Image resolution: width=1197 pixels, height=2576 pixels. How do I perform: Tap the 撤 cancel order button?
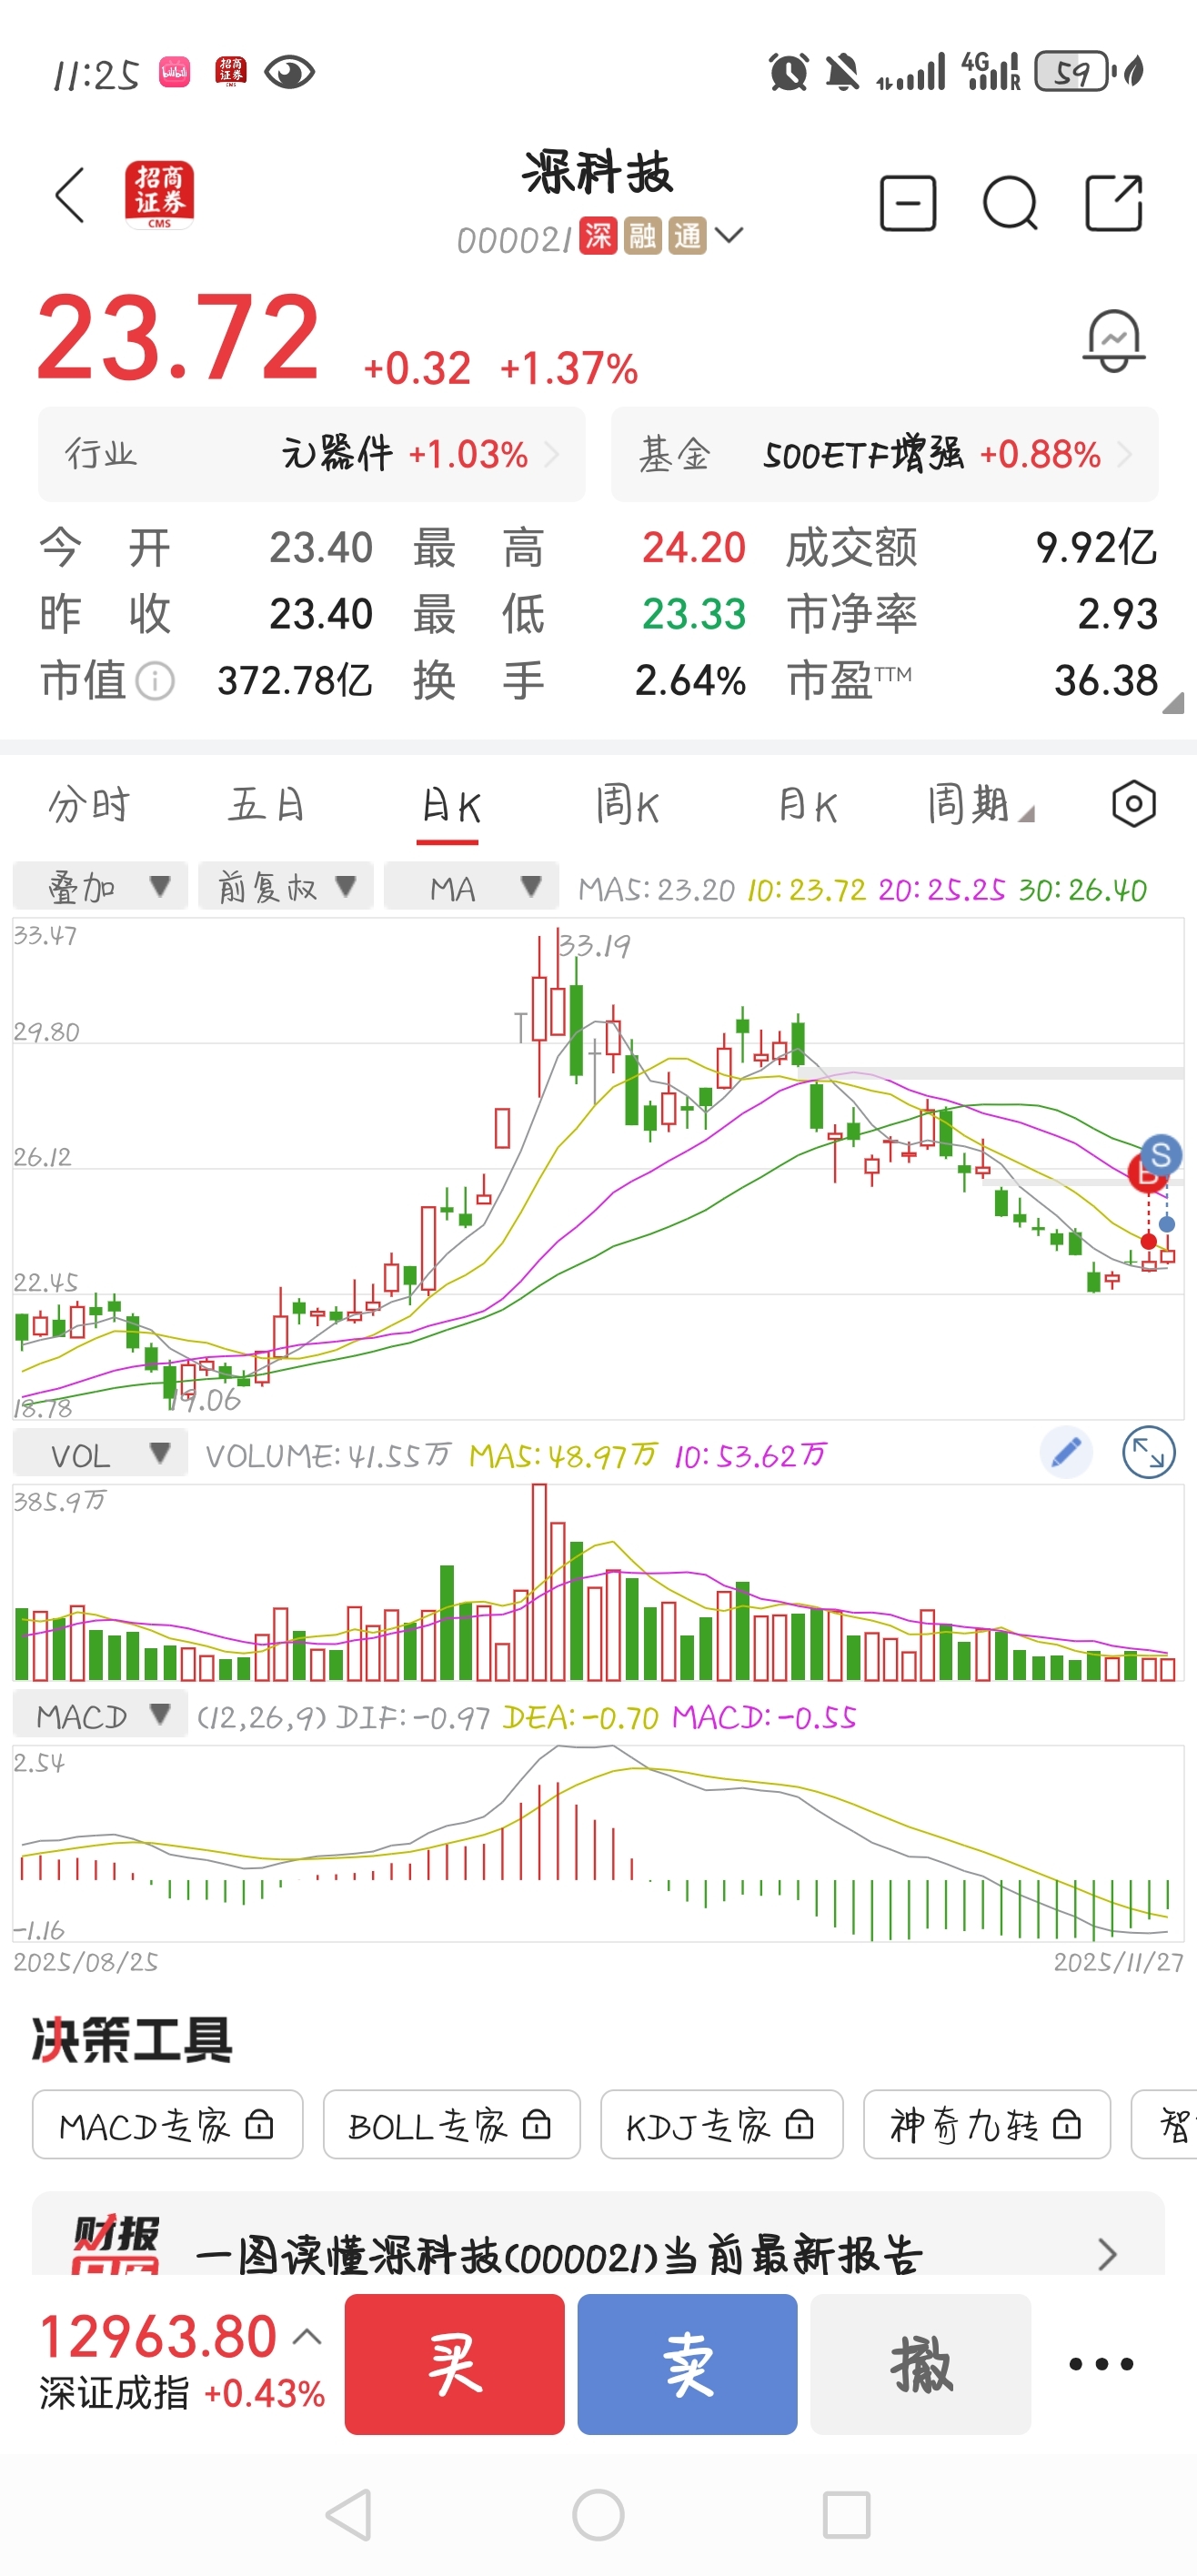tap(920, 2364)
